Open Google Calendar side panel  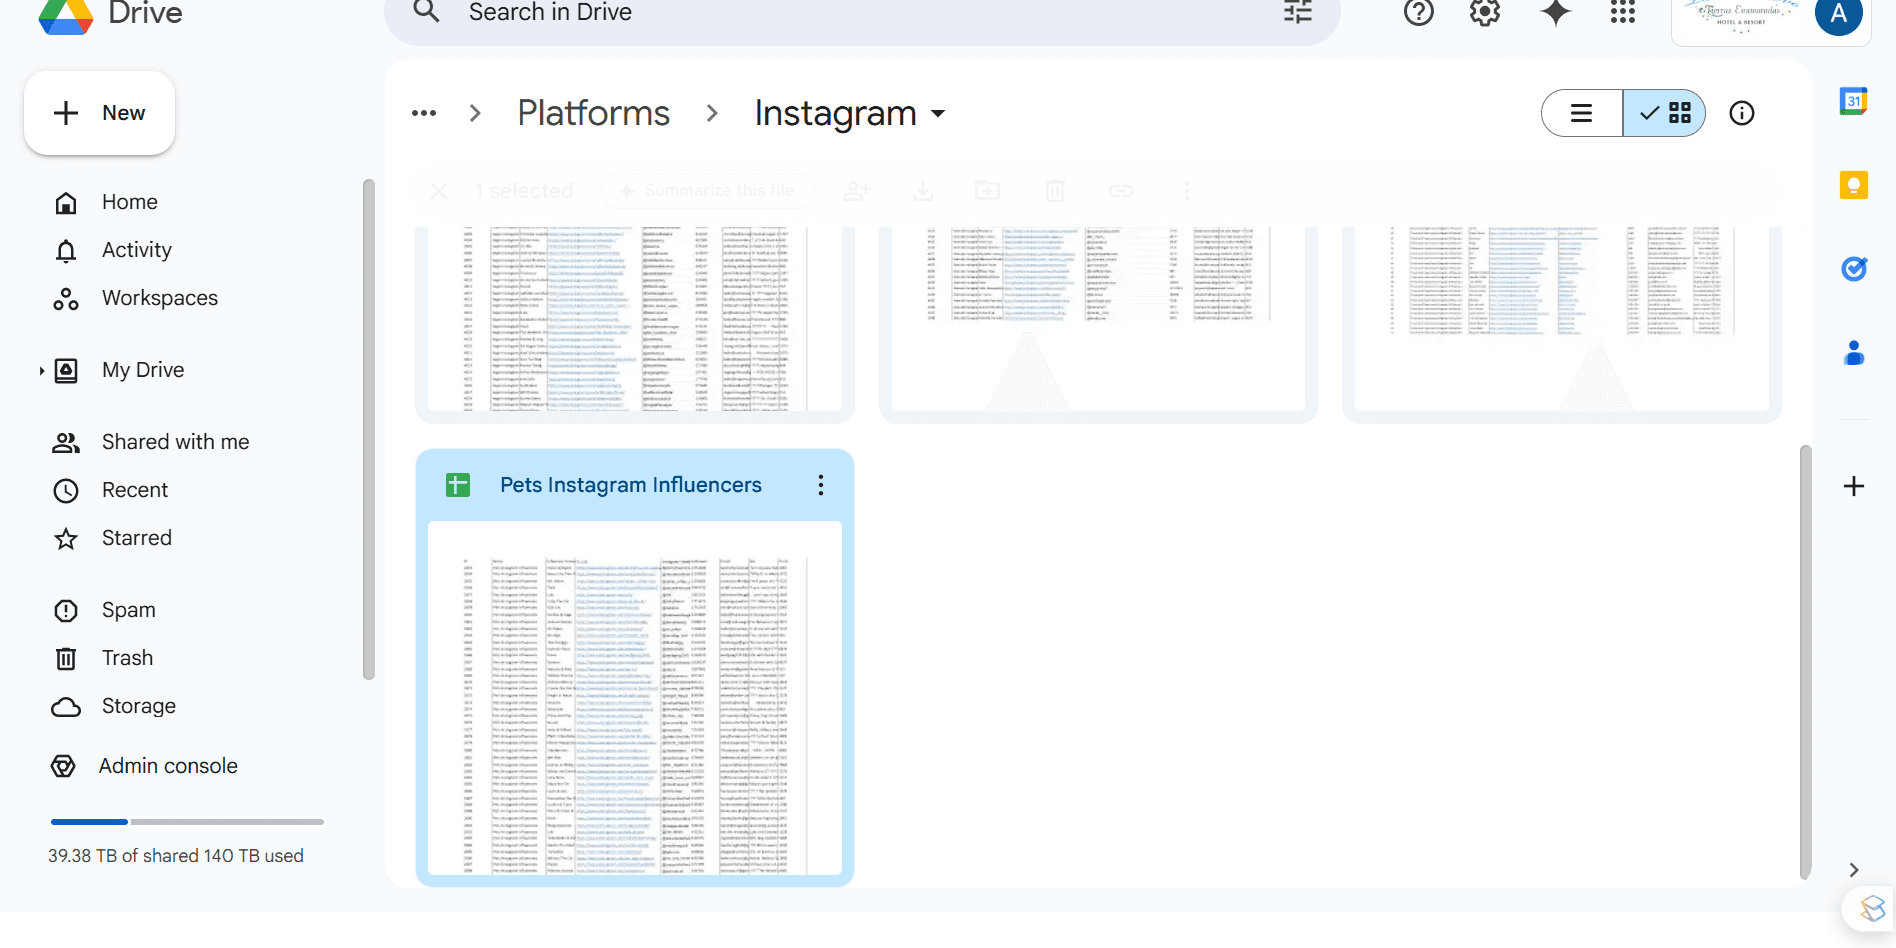coord(1854,101)
